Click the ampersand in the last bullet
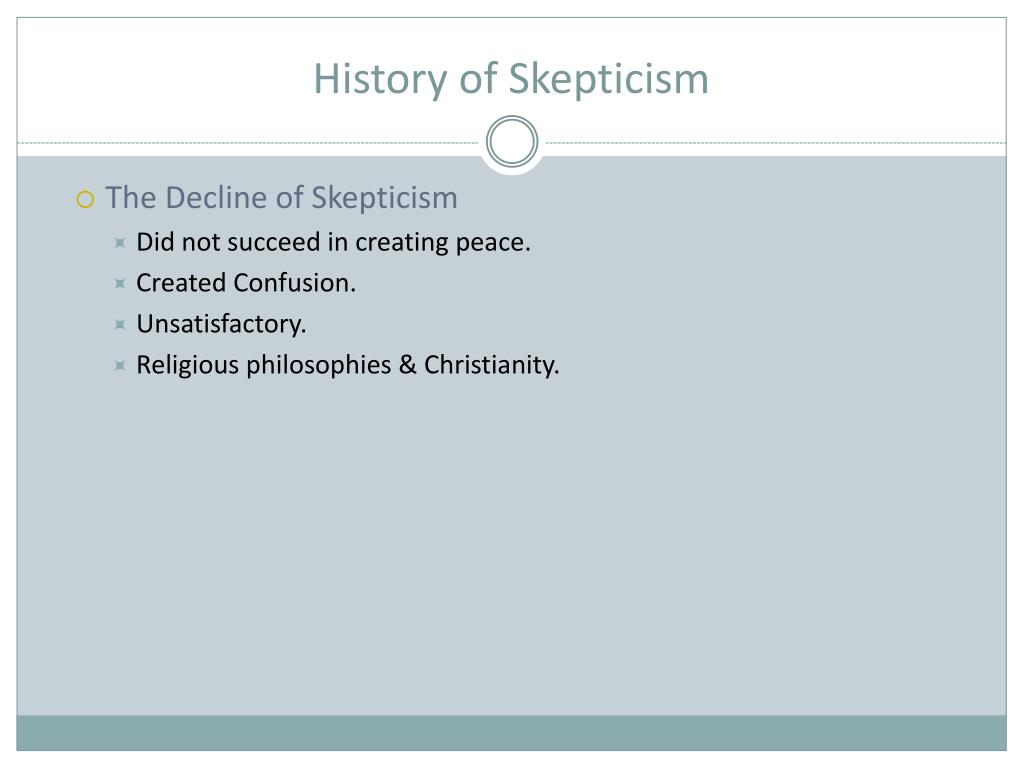The width and height of the screenshot is (1024, 768). pos(408,364)
